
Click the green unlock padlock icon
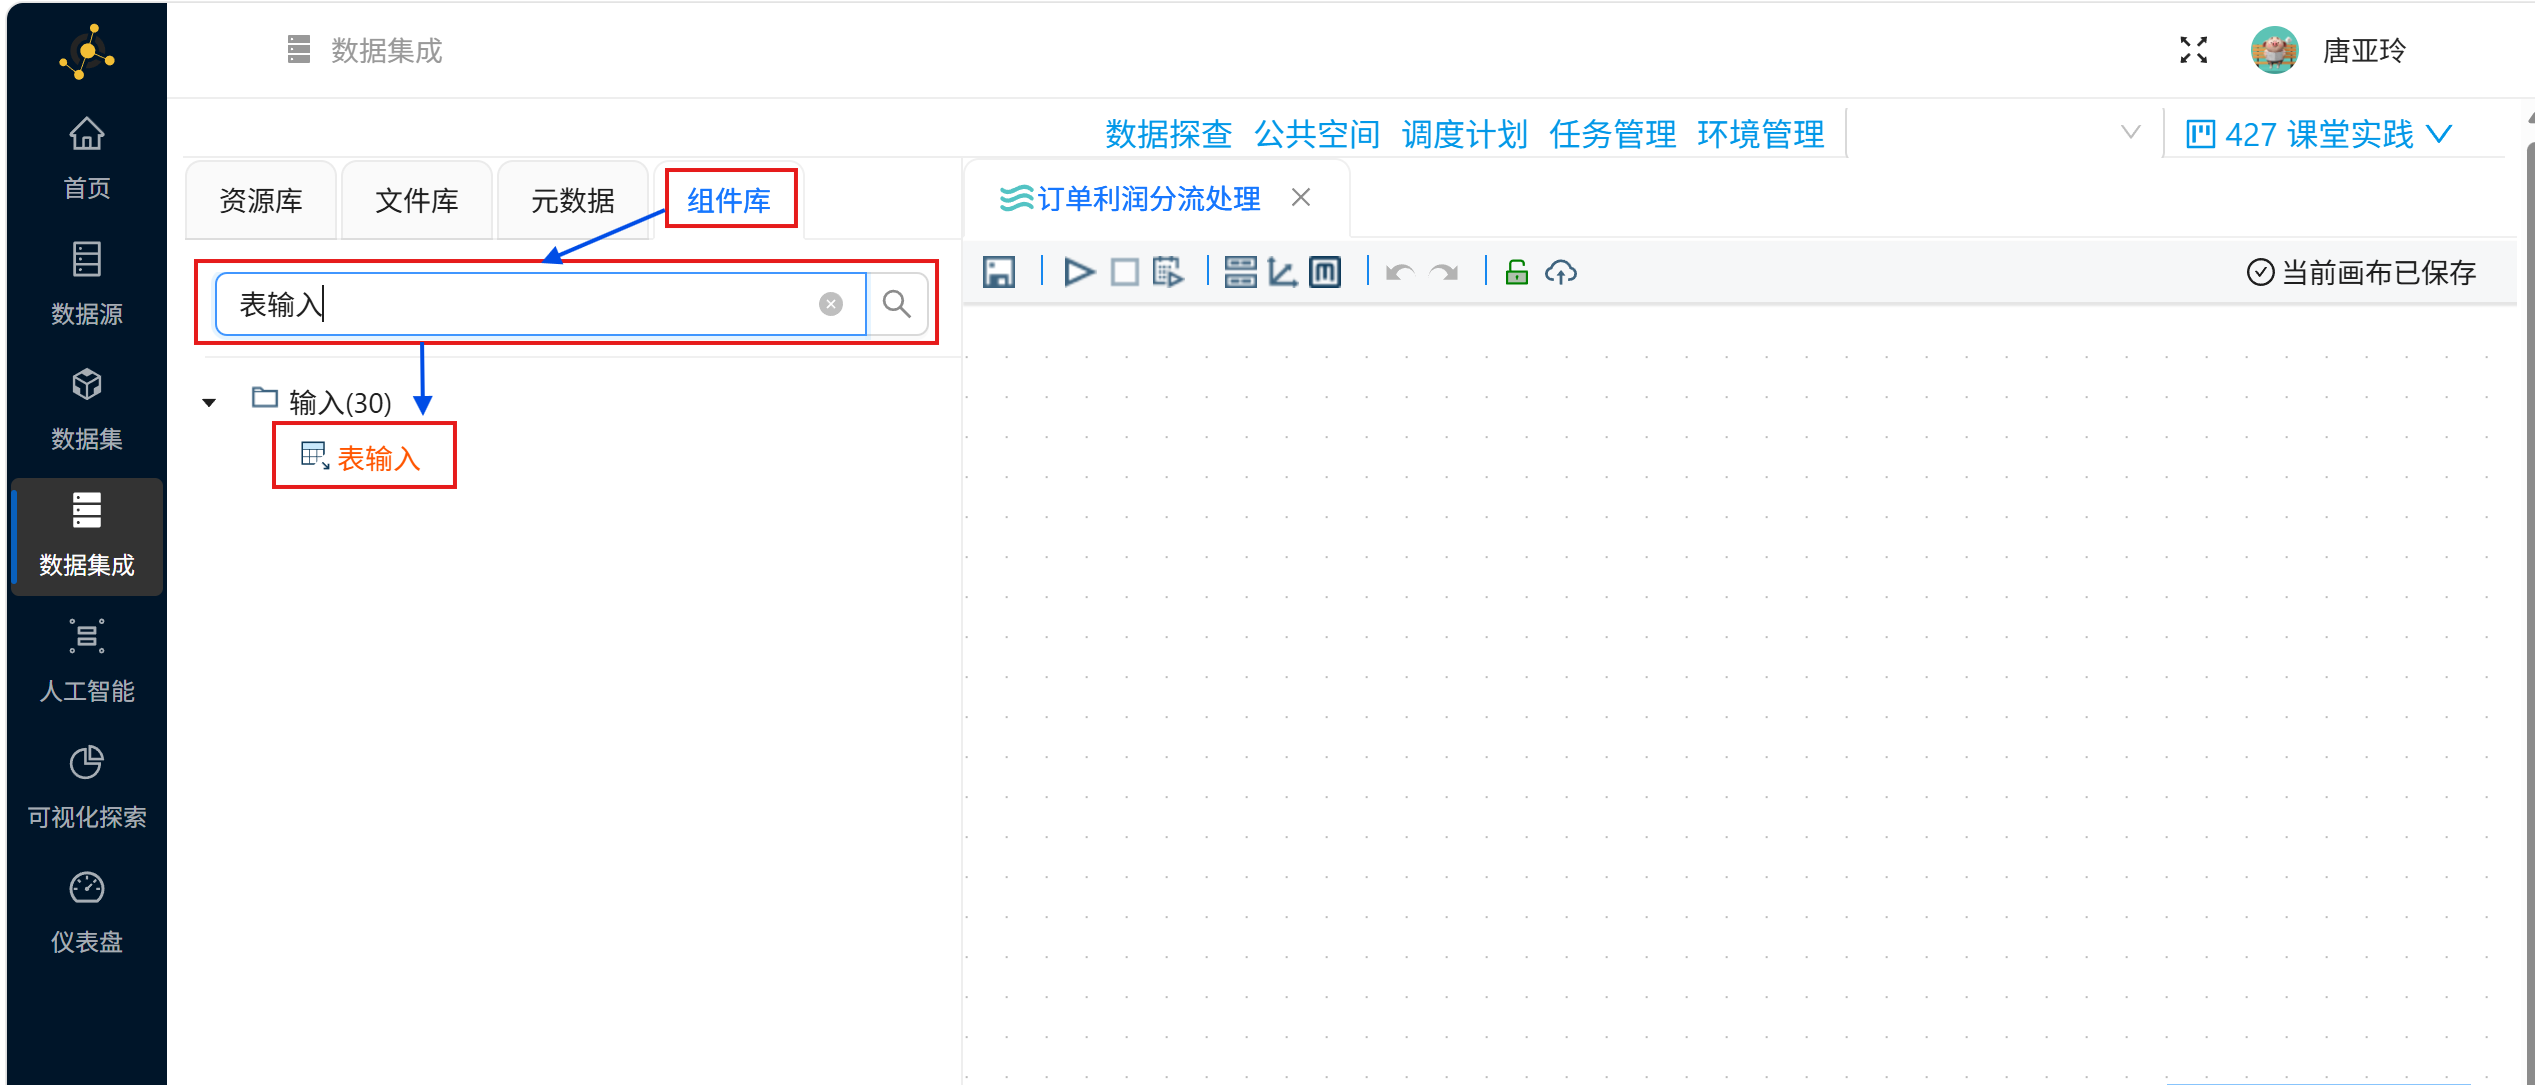pos(1516,272)
